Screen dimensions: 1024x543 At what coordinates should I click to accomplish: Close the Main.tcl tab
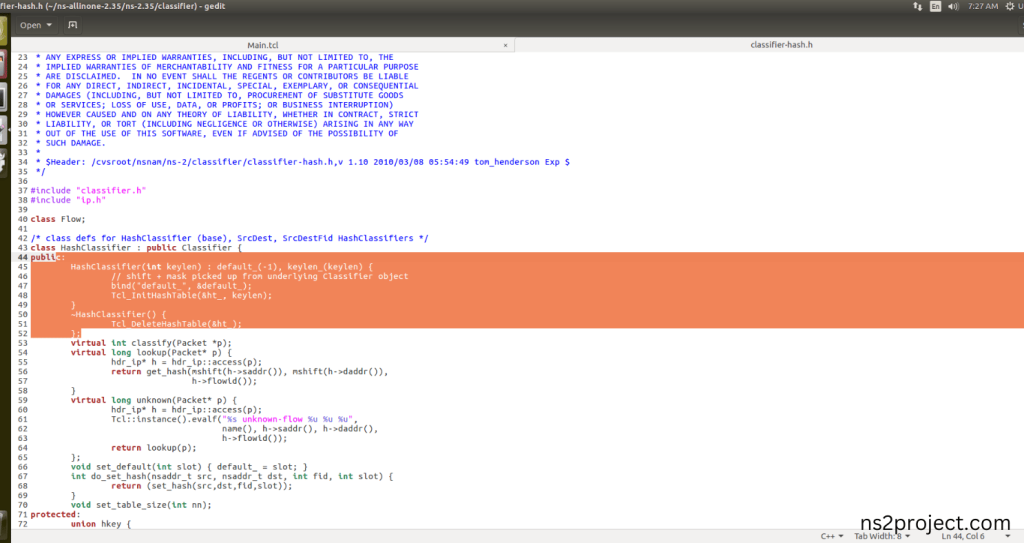pos(505,45)
